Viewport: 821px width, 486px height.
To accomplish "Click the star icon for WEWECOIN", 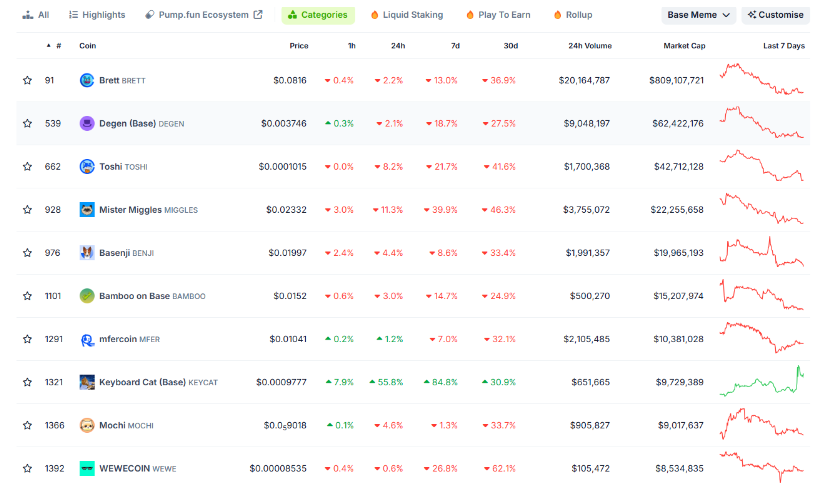I will click(x=27, y=468).
